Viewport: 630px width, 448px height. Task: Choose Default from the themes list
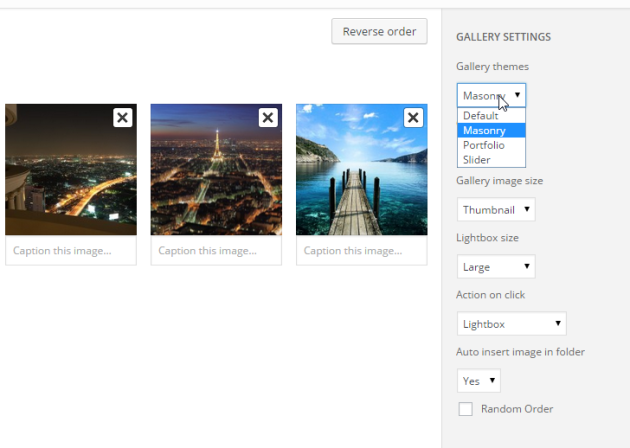tap(491, 116)
